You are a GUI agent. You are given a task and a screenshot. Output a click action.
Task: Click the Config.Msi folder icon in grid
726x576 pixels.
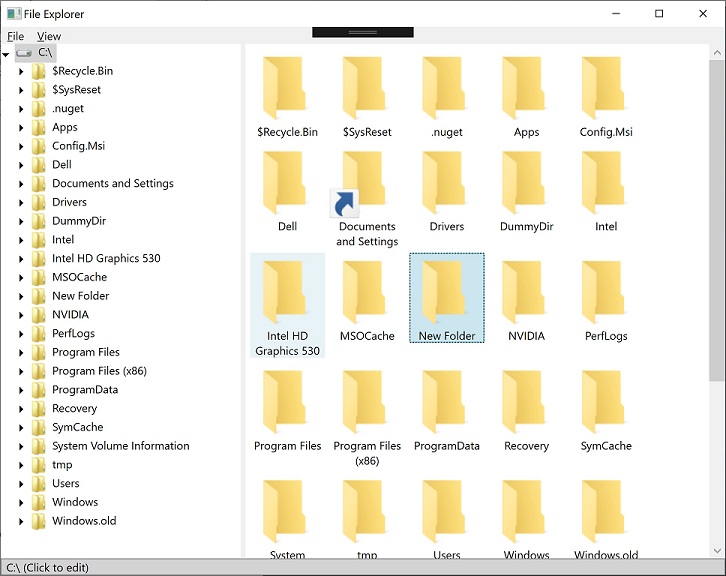606,90
